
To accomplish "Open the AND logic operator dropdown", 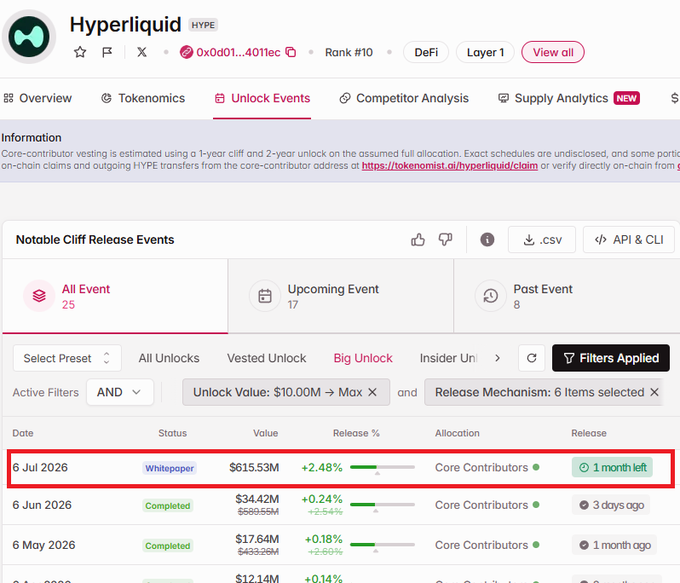I will click(x=120, y=392).
